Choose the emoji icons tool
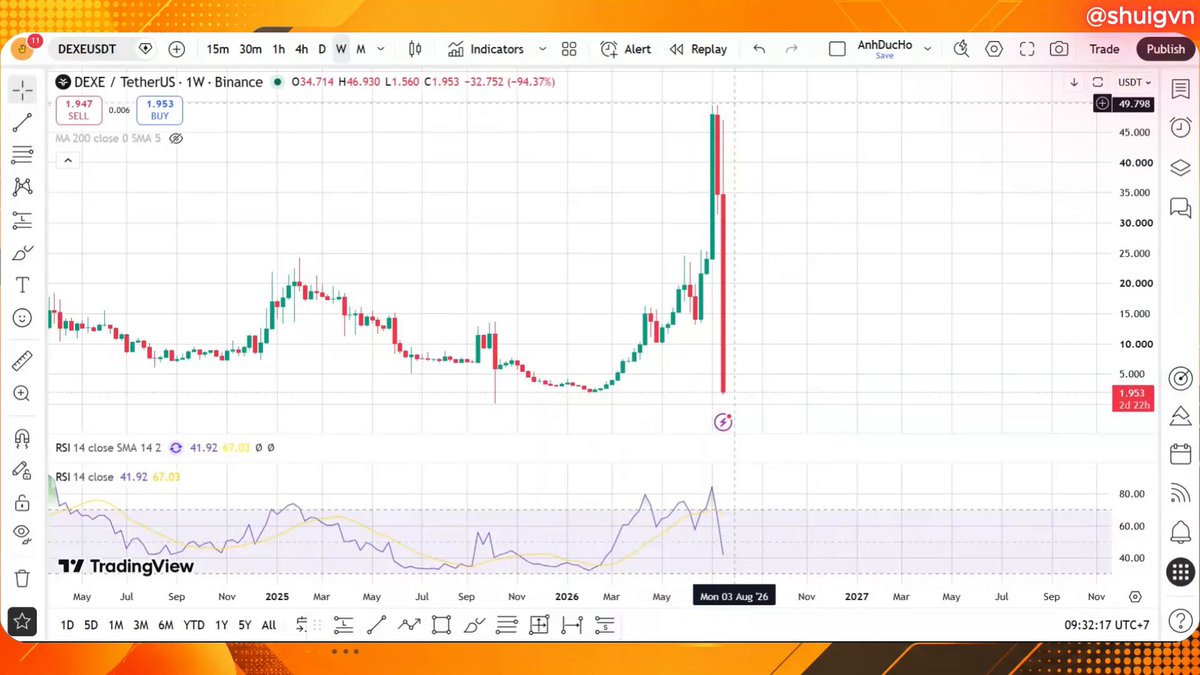This screenshot has height=675, width=1200. coord(22,318)
